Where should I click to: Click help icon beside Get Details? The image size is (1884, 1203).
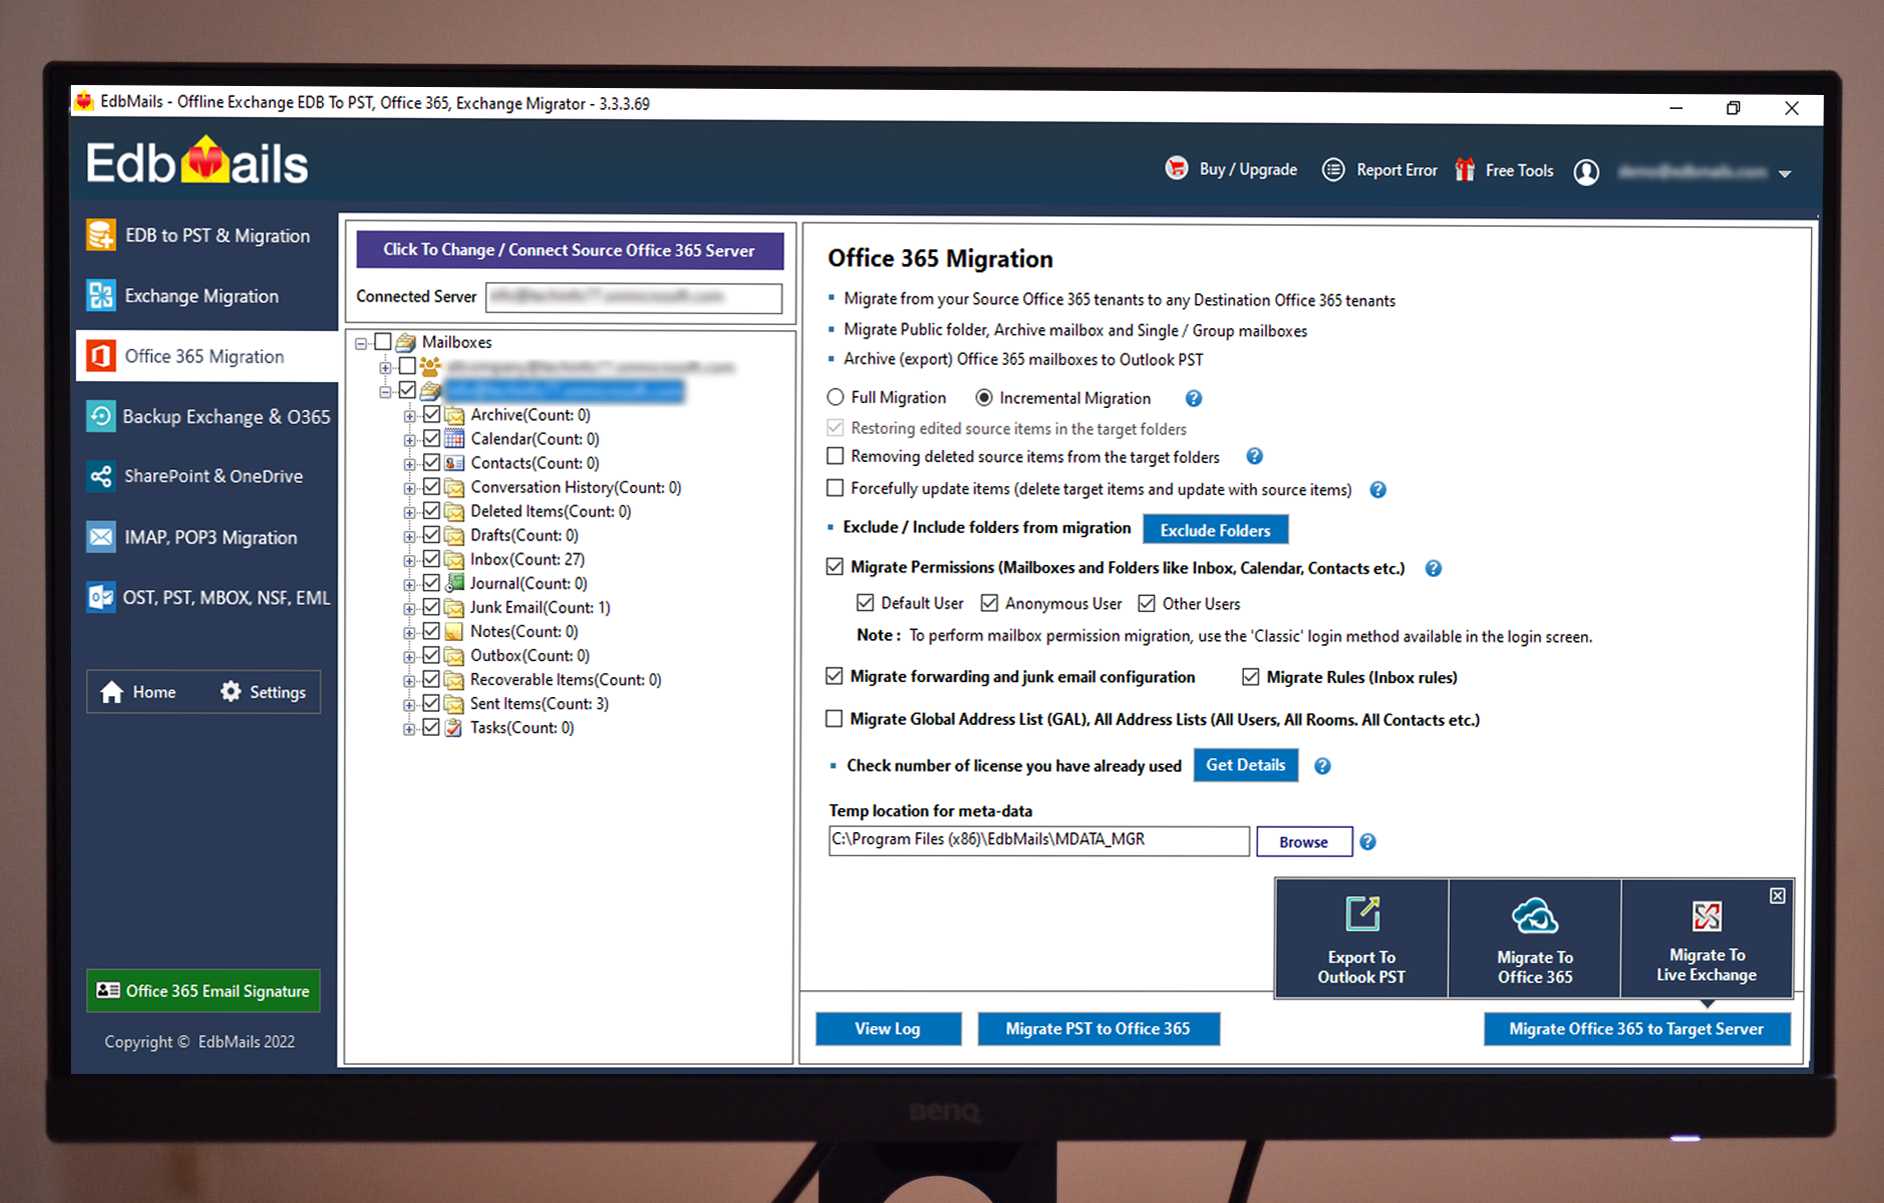[x=1322, y=766]
